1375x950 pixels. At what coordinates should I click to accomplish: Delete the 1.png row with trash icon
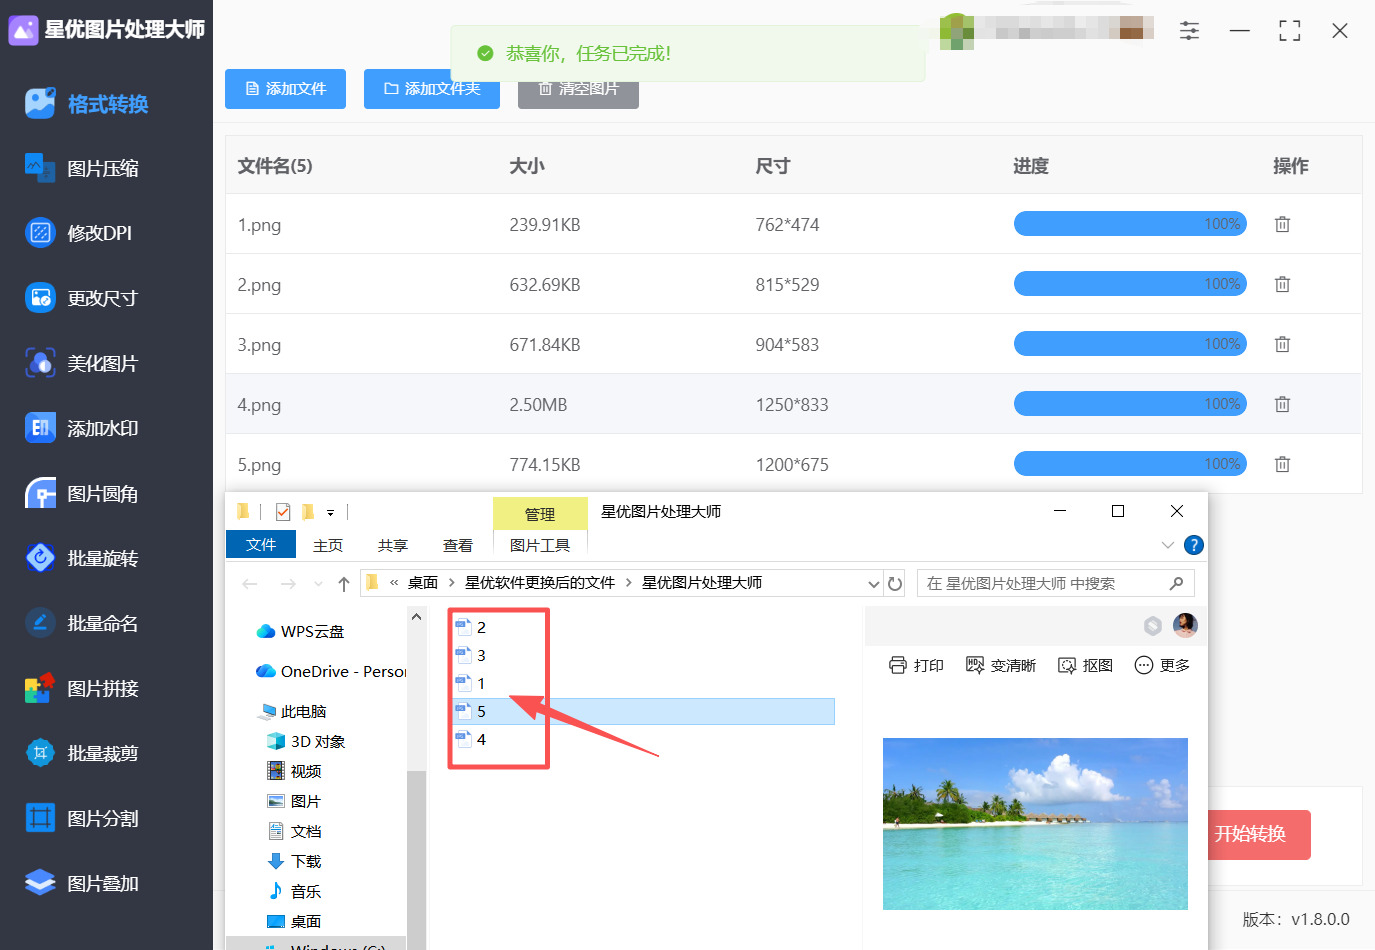click(x=1282, y=224)
